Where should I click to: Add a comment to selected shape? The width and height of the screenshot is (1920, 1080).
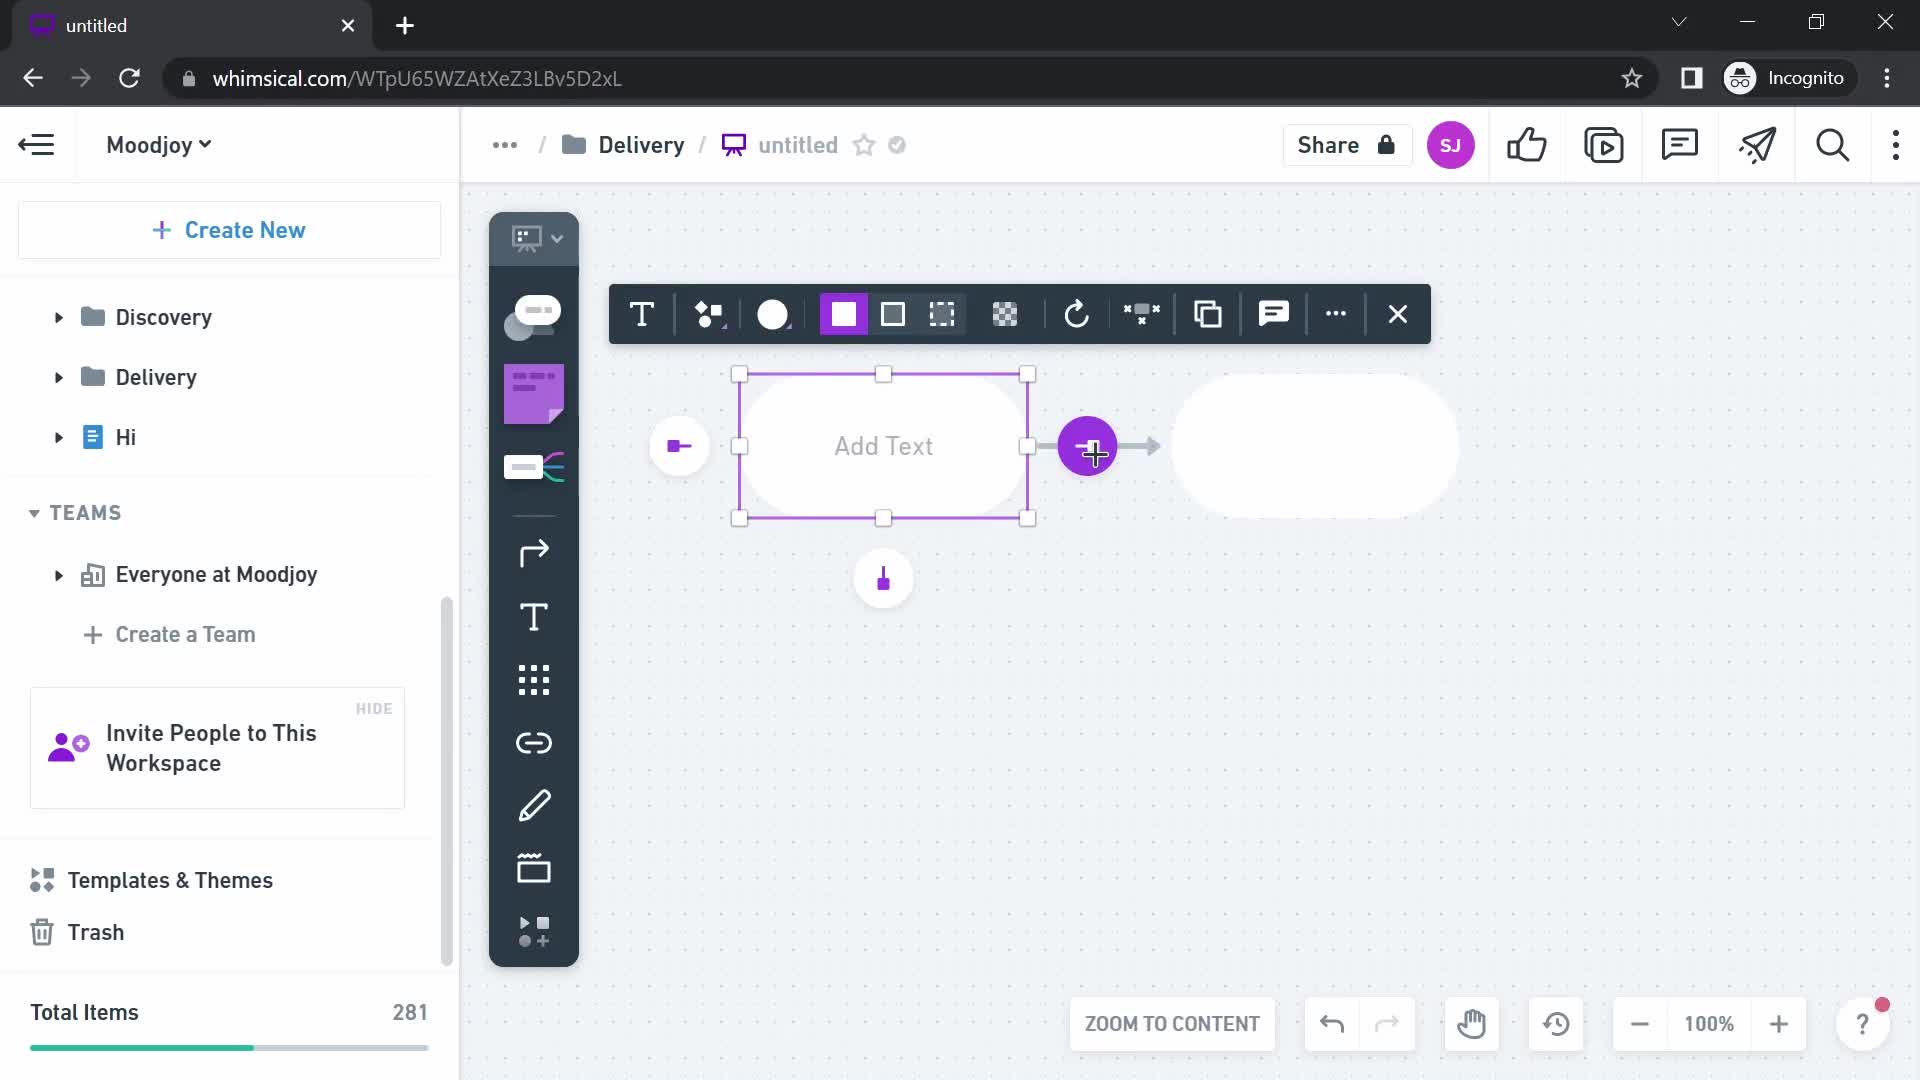pos(1274,314)
